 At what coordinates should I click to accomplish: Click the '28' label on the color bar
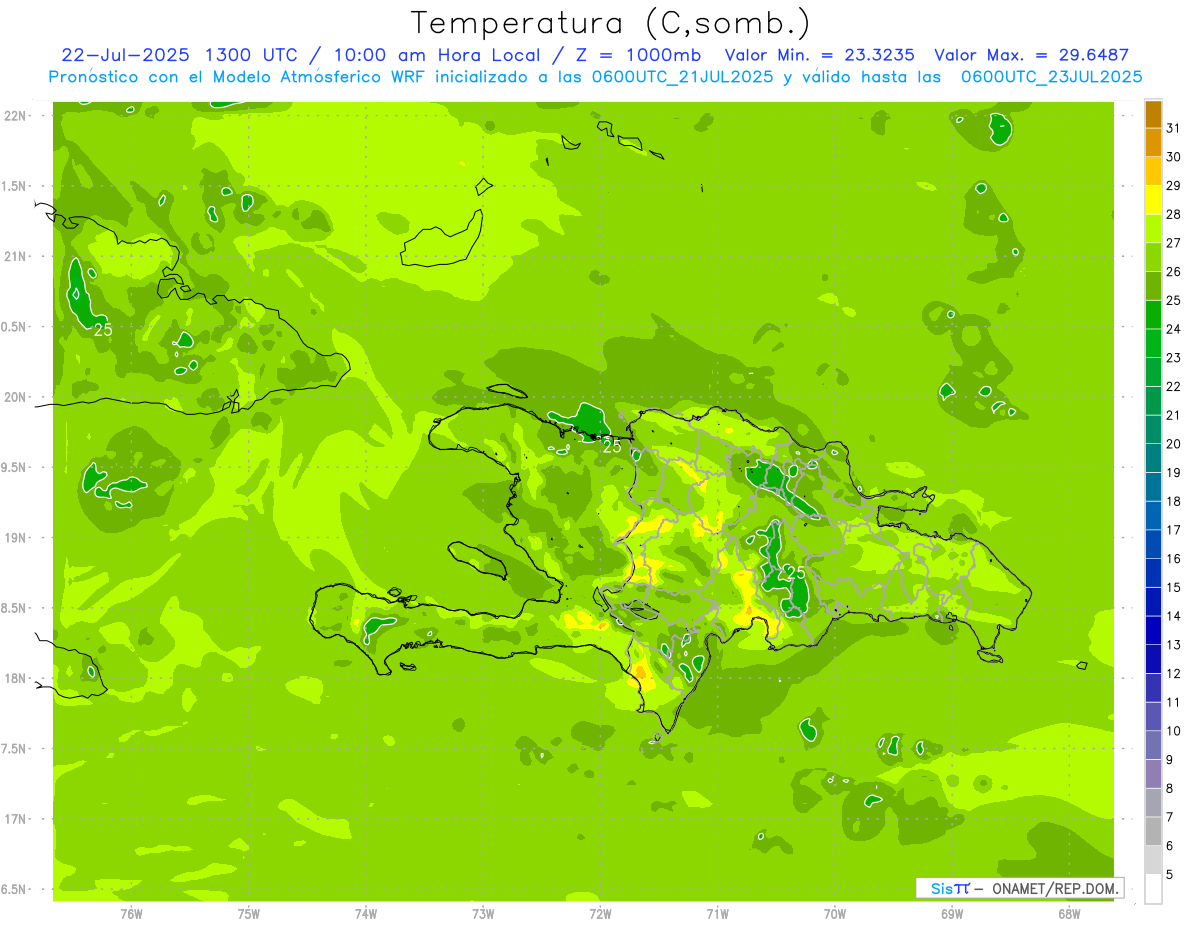pos(1174,214)
